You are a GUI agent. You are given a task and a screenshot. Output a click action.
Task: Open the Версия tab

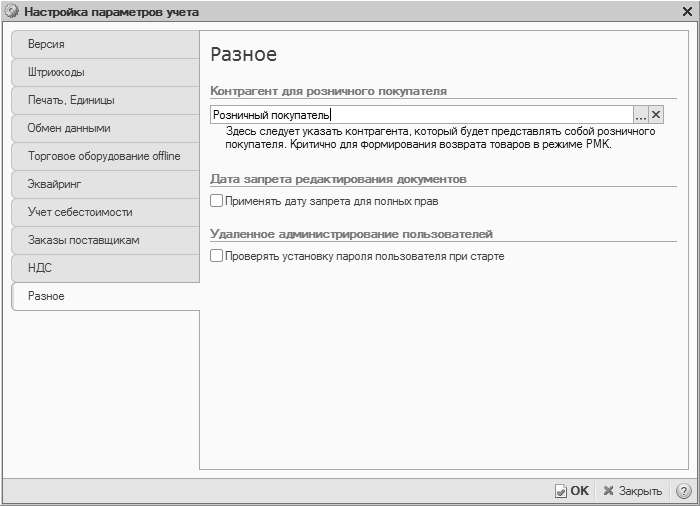[x=105, y=44]
